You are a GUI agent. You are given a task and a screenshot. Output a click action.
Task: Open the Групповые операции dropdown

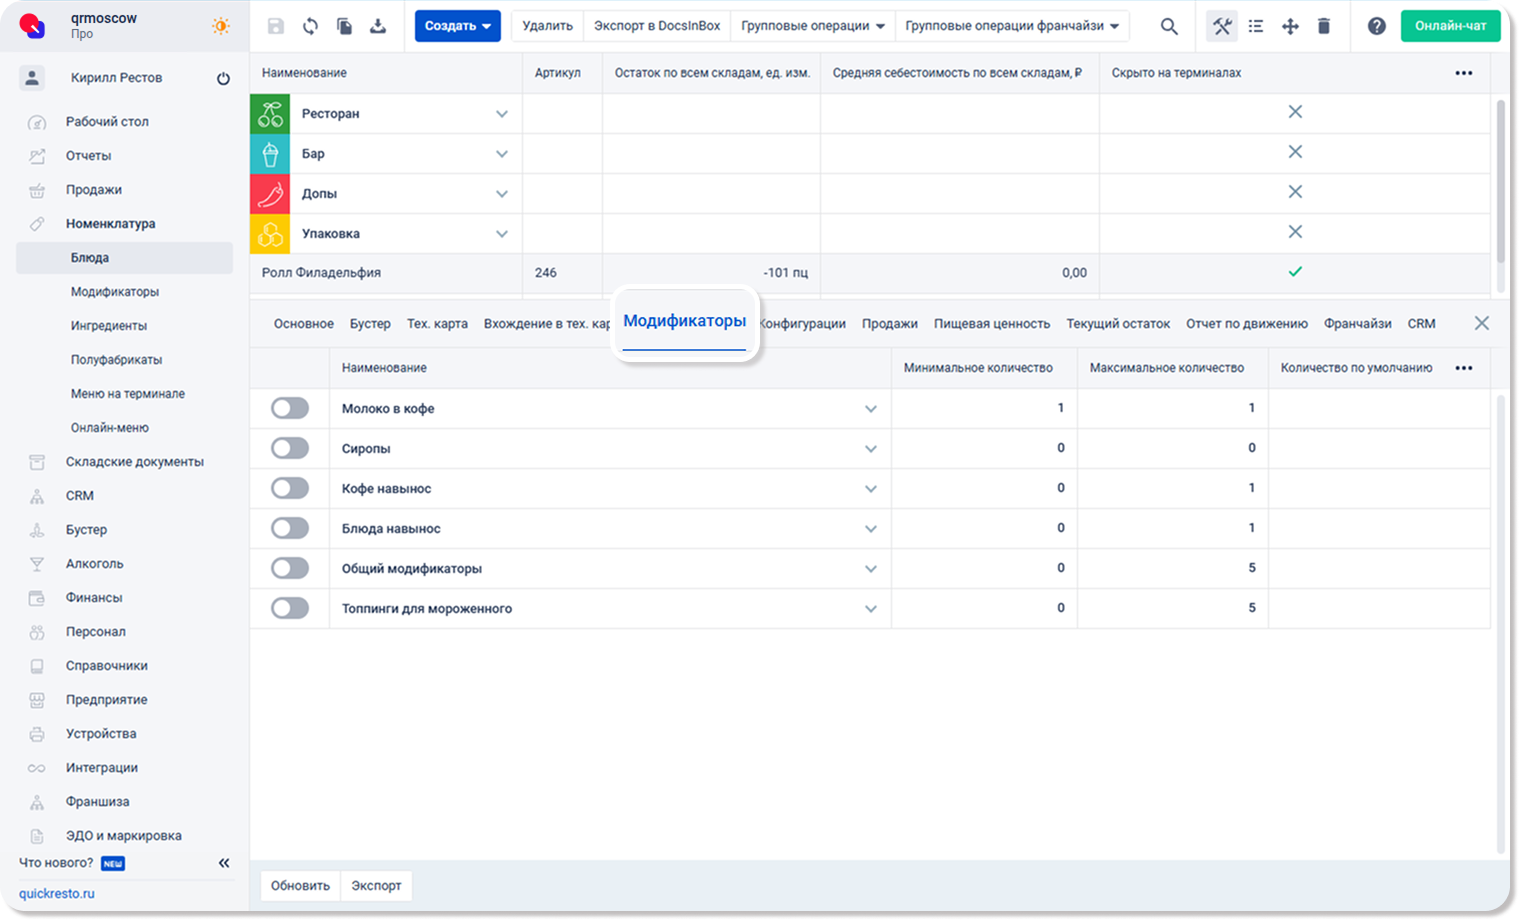(x=813, y=26)
